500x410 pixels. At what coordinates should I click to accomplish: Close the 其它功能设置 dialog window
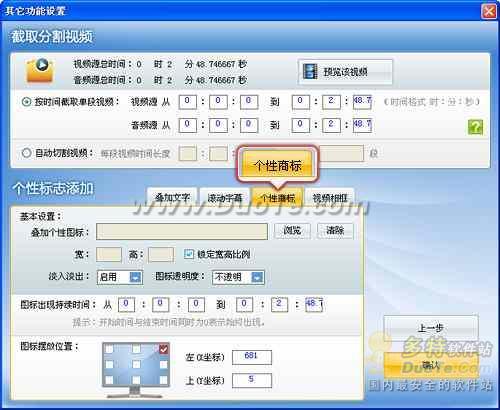(x=489, y=11)
